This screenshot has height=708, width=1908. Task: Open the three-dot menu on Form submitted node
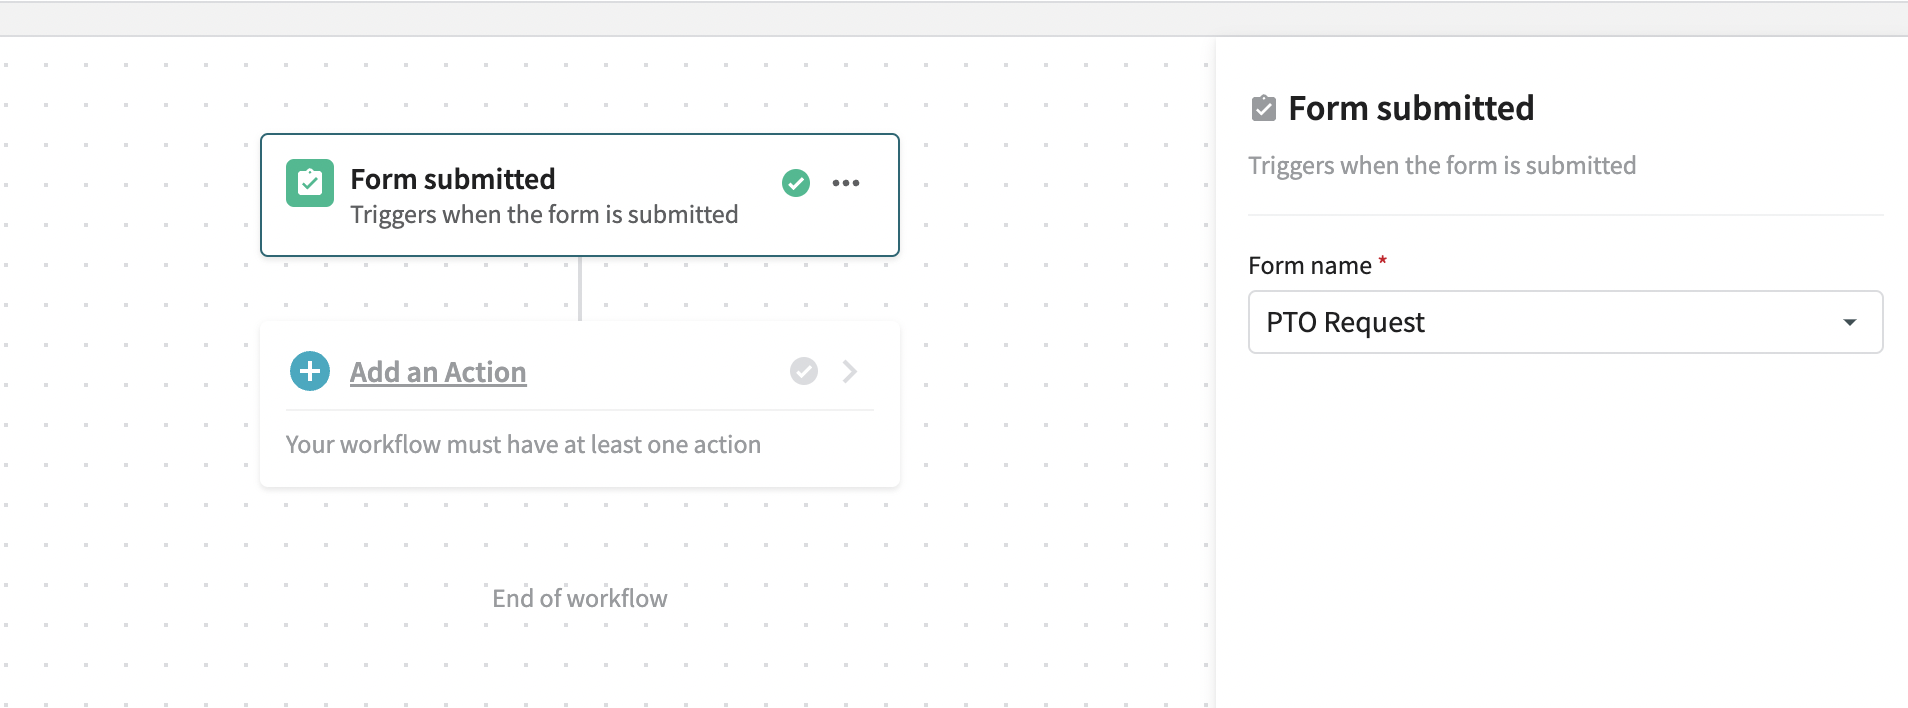pyautogui.click(x=846, y=183)
